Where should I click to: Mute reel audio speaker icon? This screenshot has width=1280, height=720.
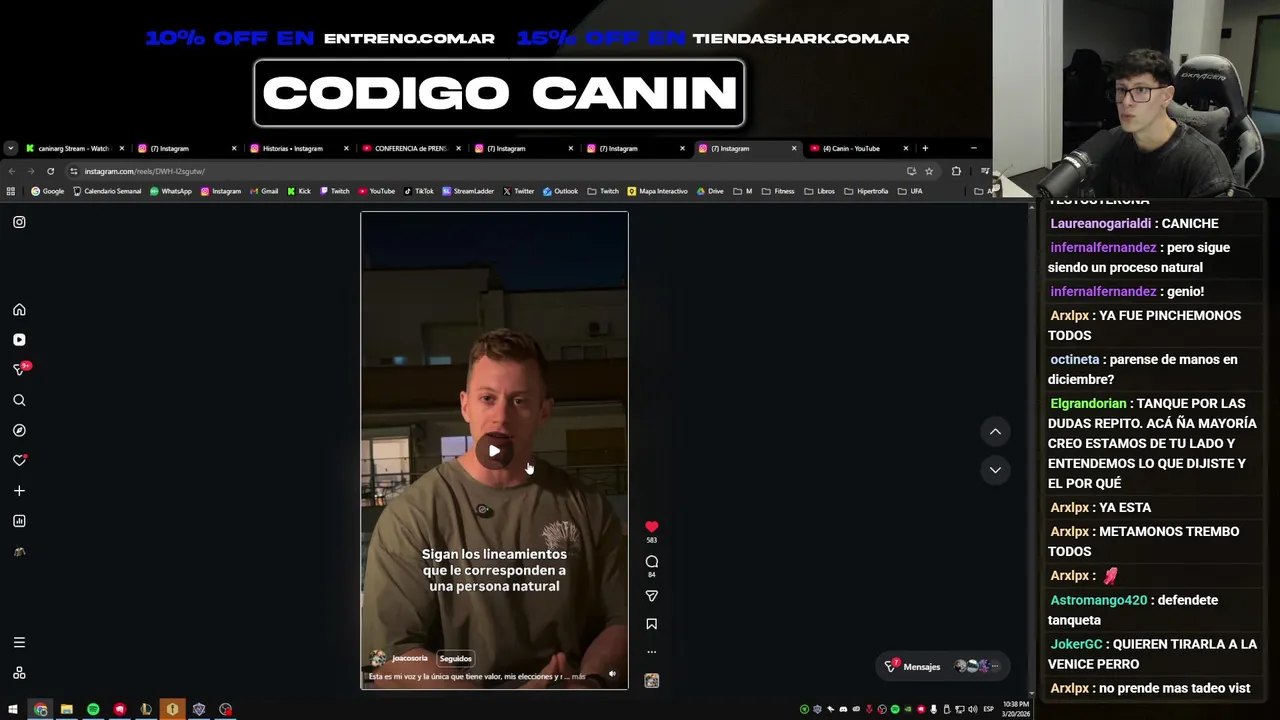point(612,674)
